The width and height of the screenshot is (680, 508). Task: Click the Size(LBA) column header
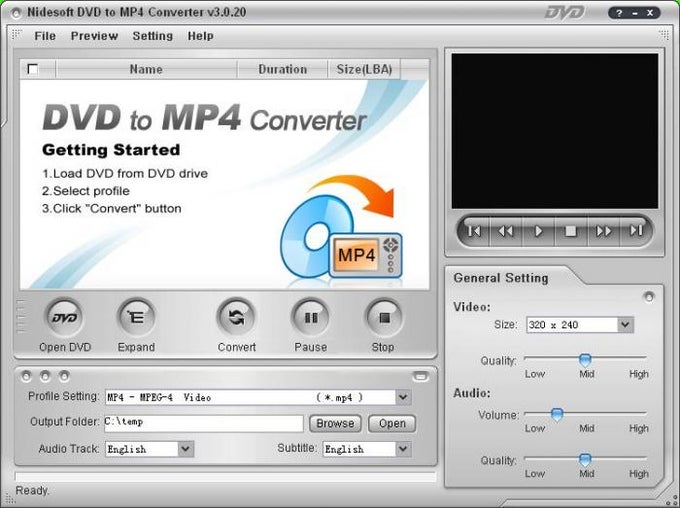(x=364, y=69)
